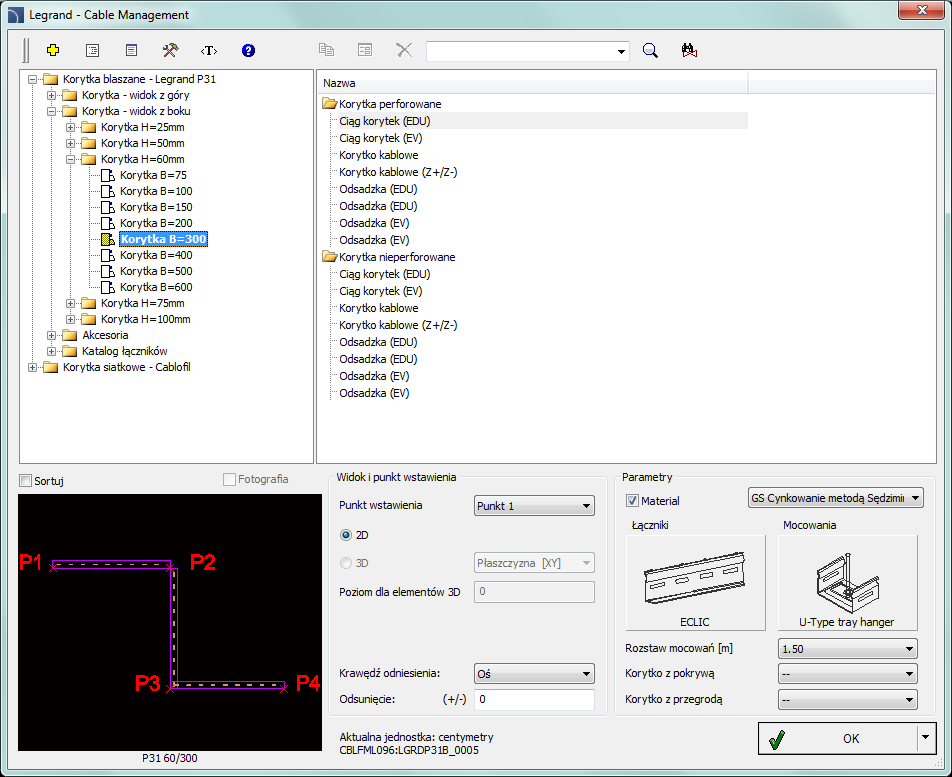Click the U-Type tray hanger thumbnail
Image resolution: width=952 pixels, height=777 pixels.
click(x=848, y=583)
